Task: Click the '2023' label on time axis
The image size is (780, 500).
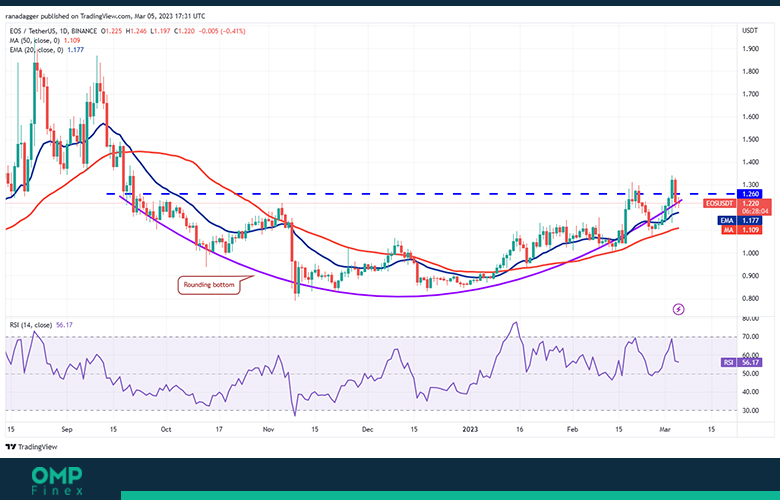Action: pos(470,429)
